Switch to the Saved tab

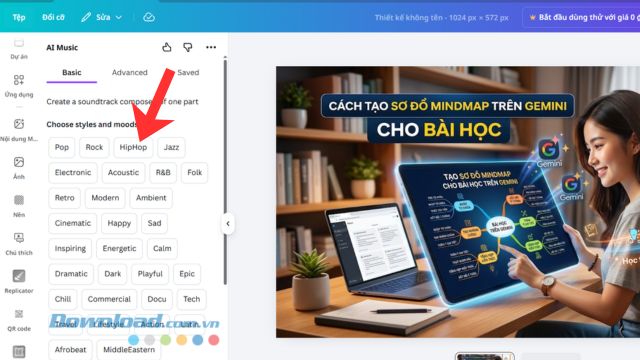pos(188,73)
